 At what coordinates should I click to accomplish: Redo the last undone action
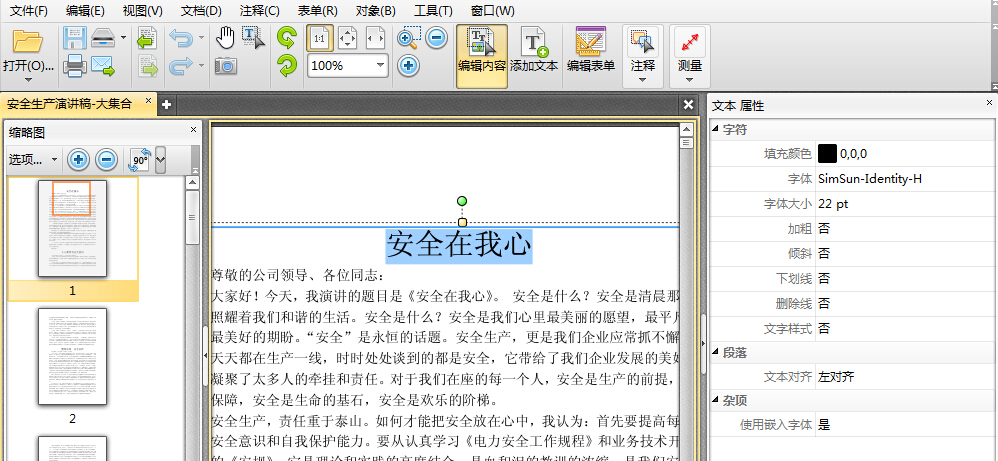coord(181,65)
